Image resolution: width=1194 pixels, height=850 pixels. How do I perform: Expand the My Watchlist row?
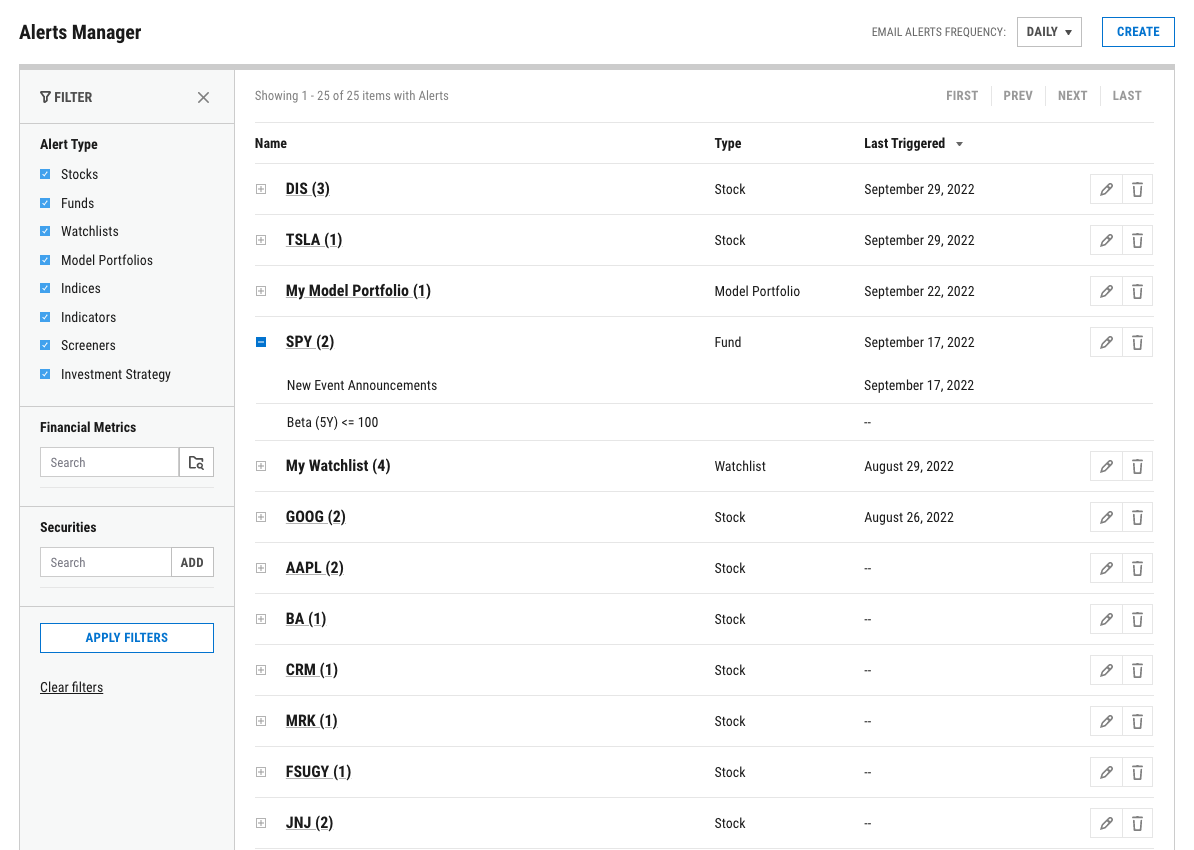(x=261, y=467)
